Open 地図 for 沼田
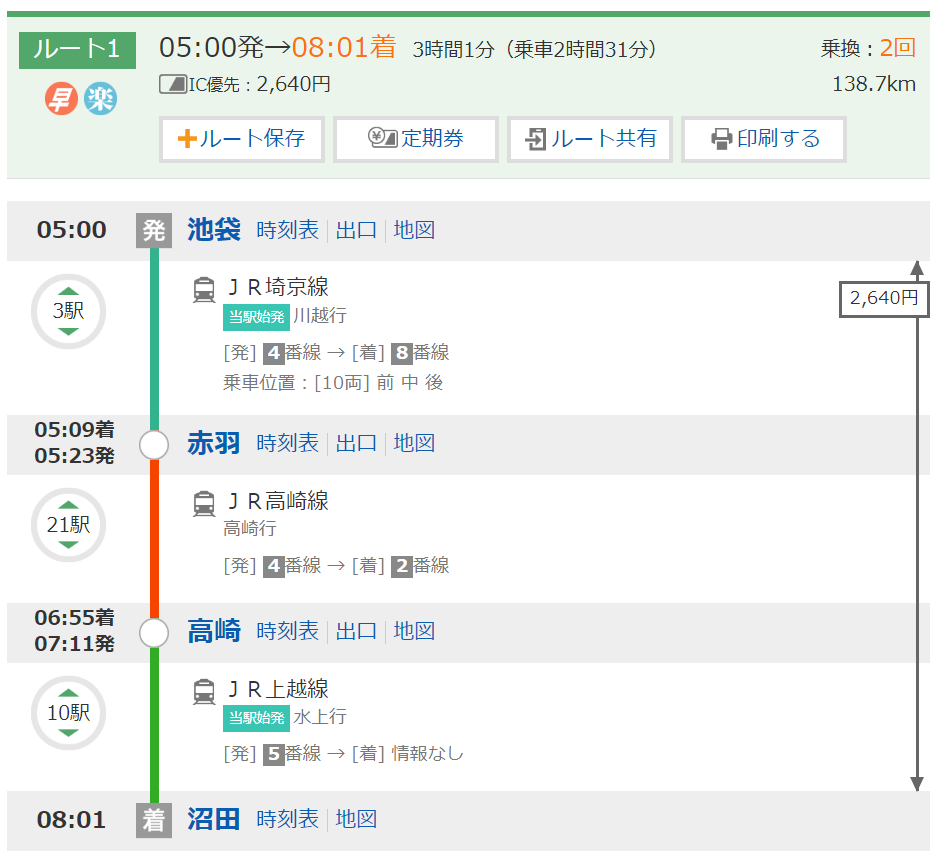Screen dimensions: 939x858 point(356,820)
